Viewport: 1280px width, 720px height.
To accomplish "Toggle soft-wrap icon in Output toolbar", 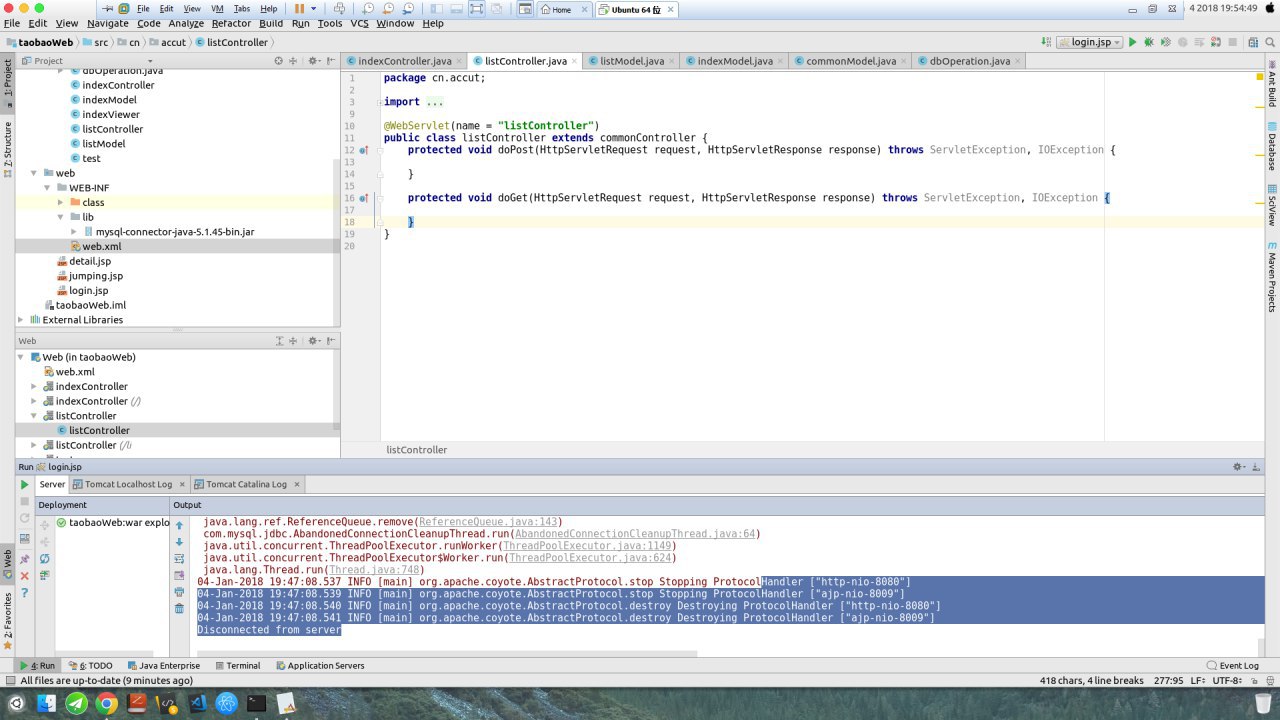I will coord(179,558).
